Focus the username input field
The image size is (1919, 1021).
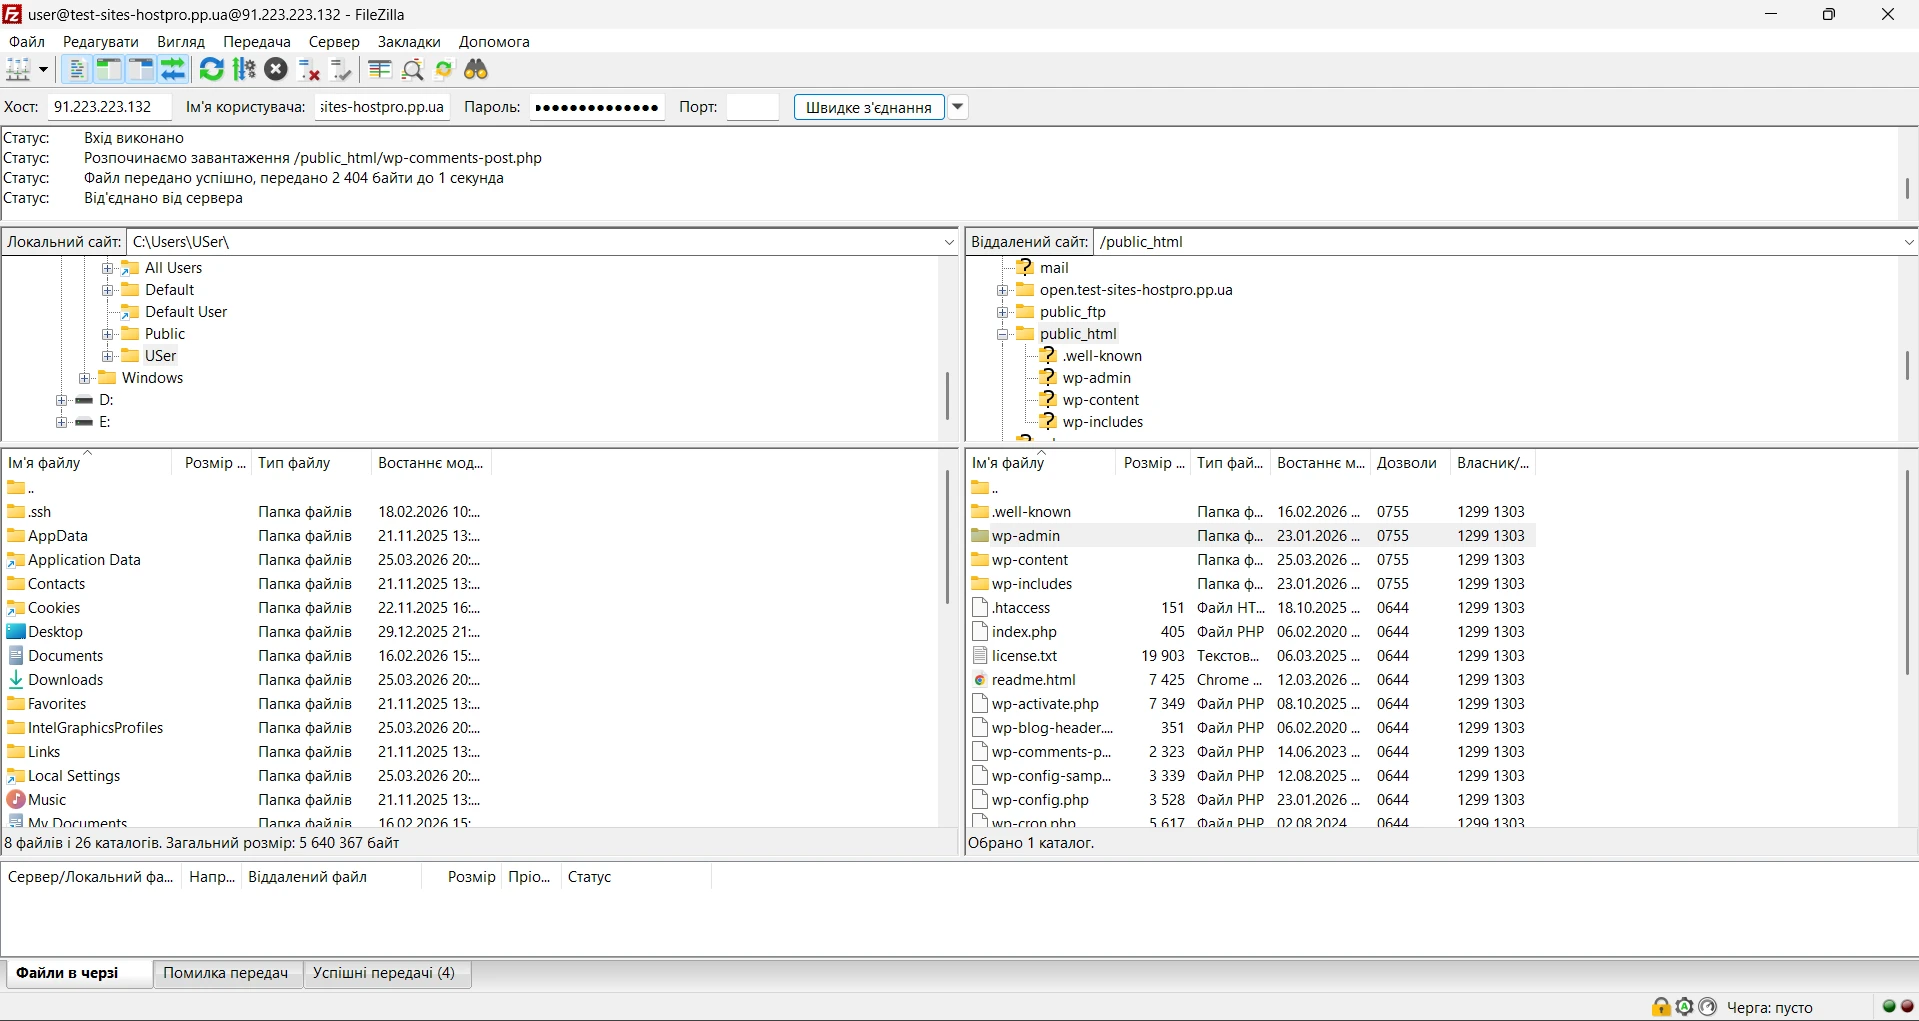(382, 107)
